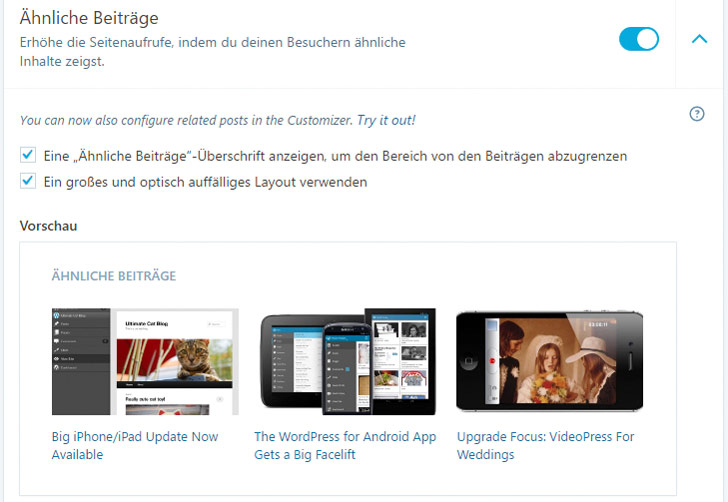Select the 'Vorschau' heading text
728x502 pixels.
[48, 226]
